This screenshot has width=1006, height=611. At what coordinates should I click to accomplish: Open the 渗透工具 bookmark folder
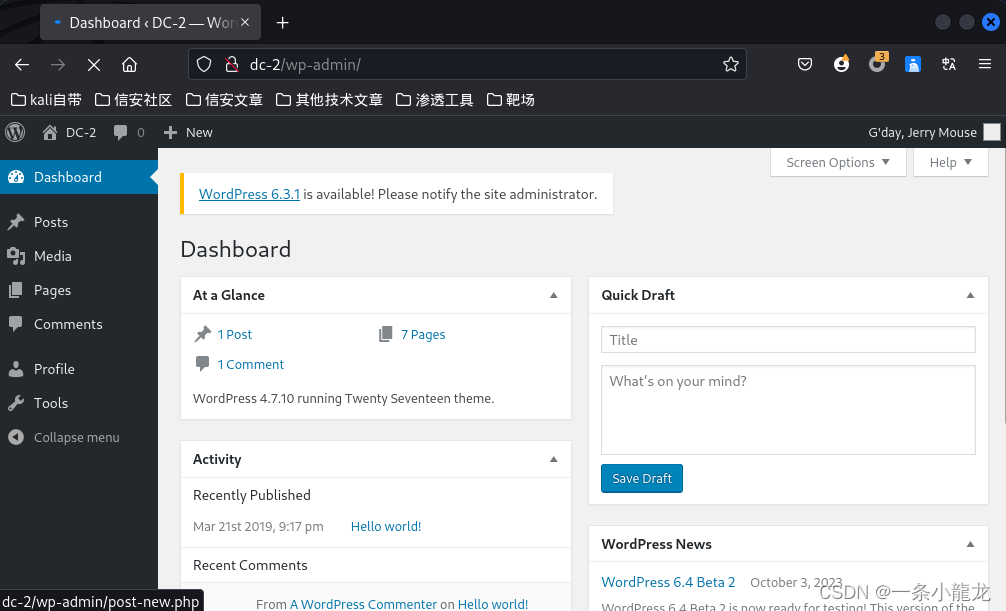(434, 99)
